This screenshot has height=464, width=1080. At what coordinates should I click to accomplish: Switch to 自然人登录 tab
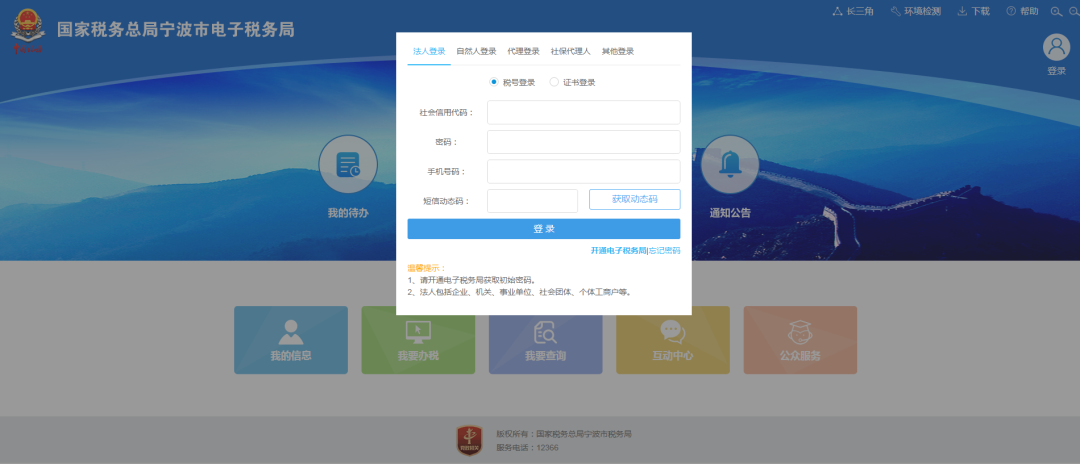tap(476, 52)
